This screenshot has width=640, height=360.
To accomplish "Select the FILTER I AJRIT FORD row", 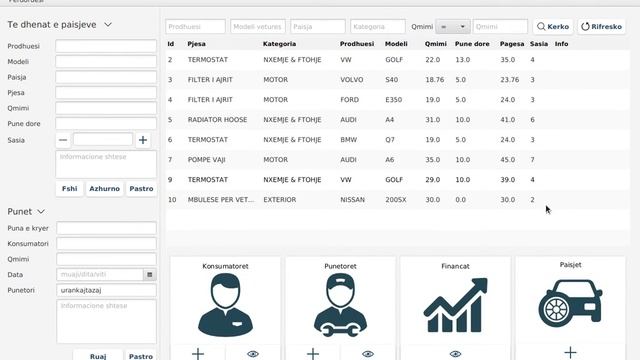I will pos(398,100).
